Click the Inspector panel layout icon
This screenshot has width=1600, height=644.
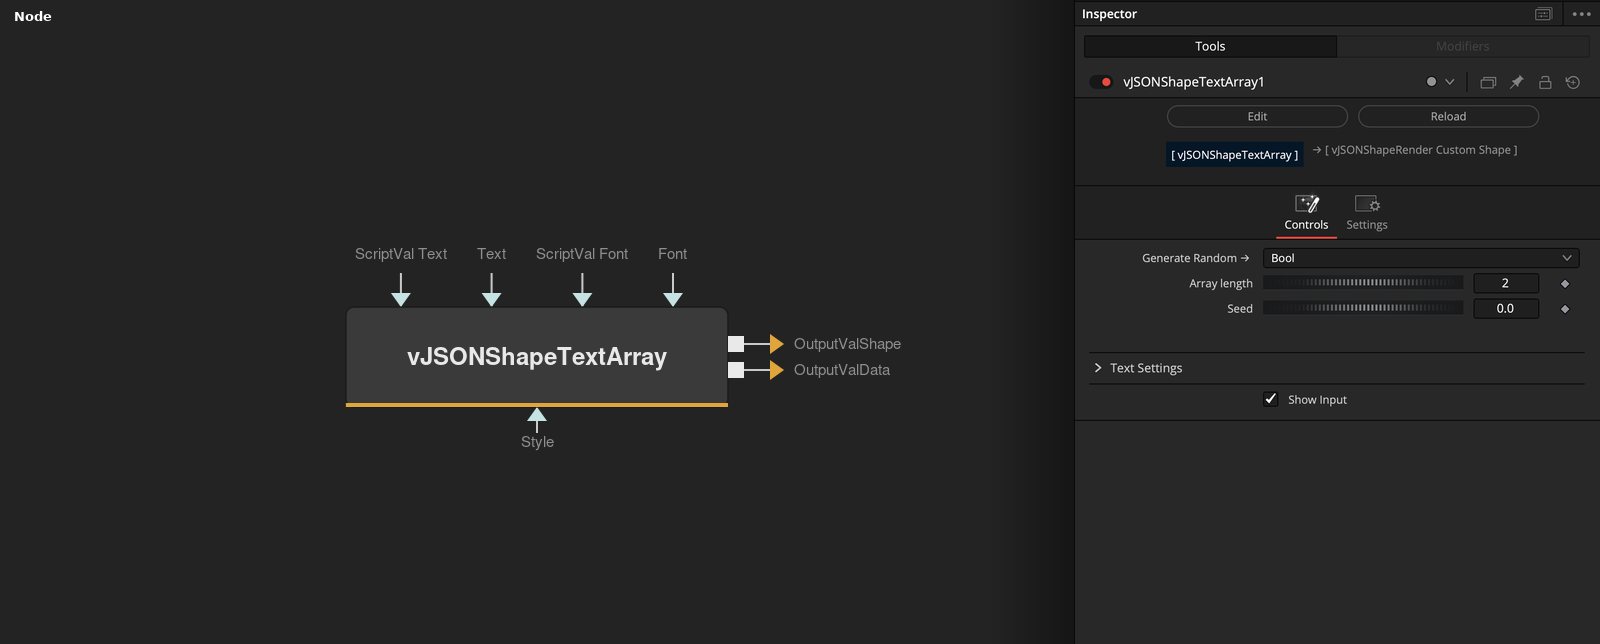click(x=1544, y=14)
